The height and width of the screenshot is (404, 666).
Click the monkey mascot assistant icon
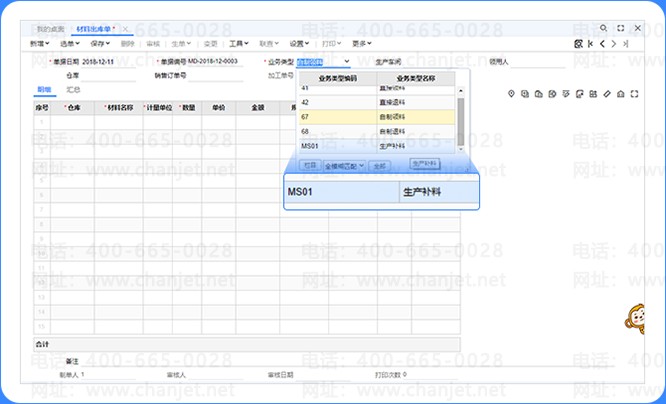(635, 319)
